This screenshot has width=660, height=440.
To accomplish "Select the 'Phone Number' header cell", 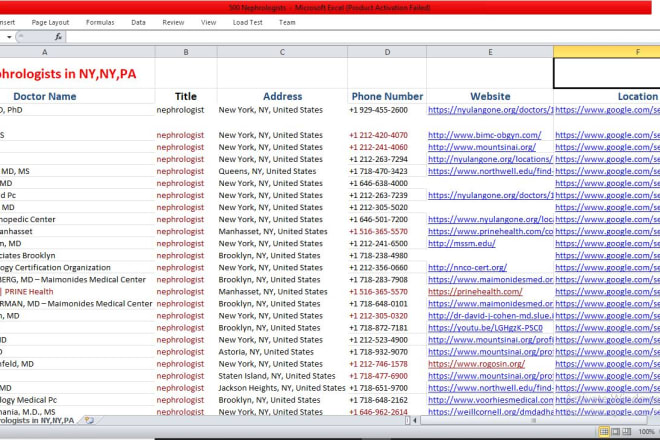I will click(x=387, y=96).
